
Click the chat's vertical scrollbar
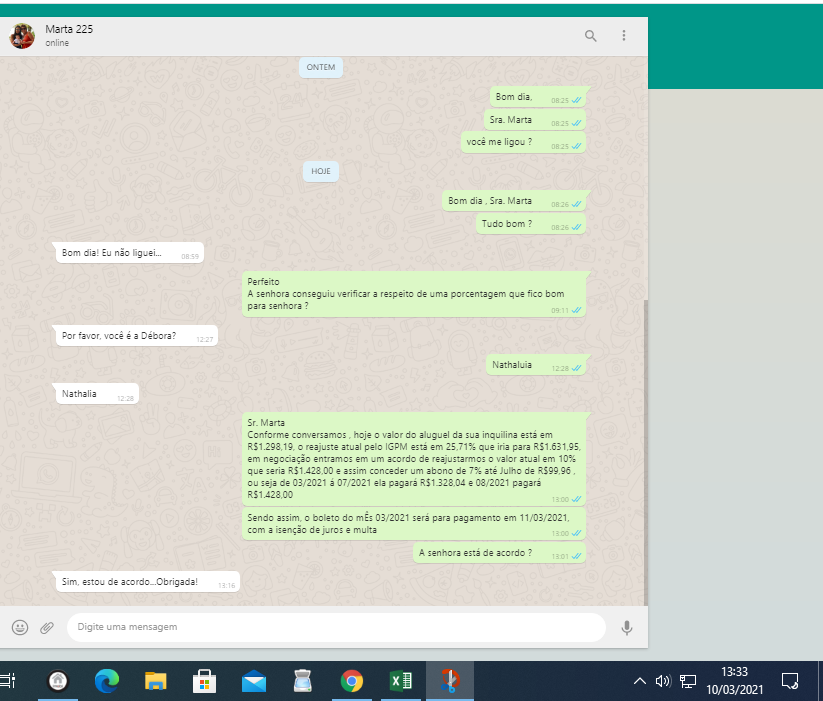tap(645, 450)
